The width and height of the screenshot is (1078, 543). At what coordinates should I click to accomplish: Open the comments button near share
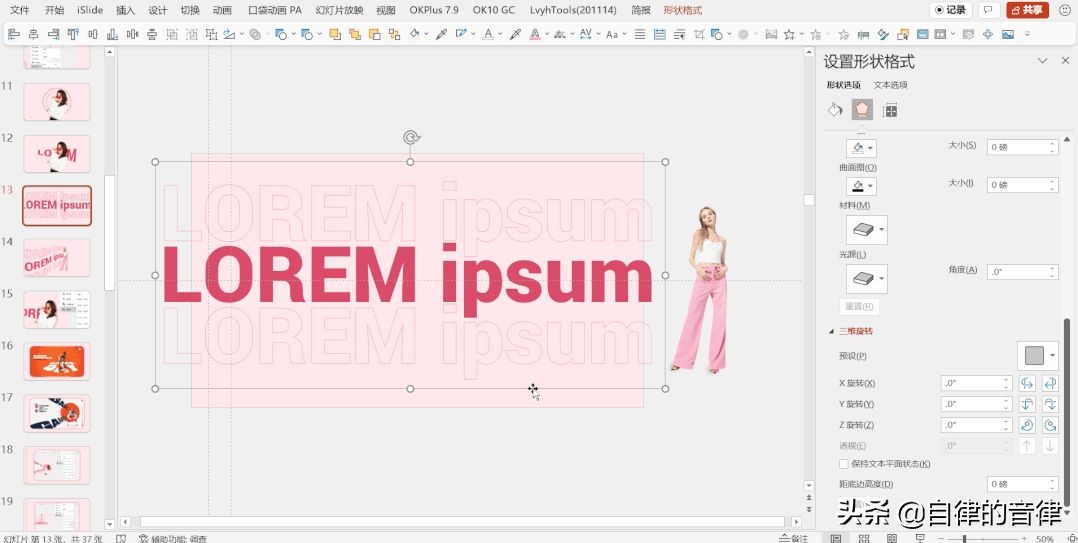pyautogui.click(x=989, y=10)
